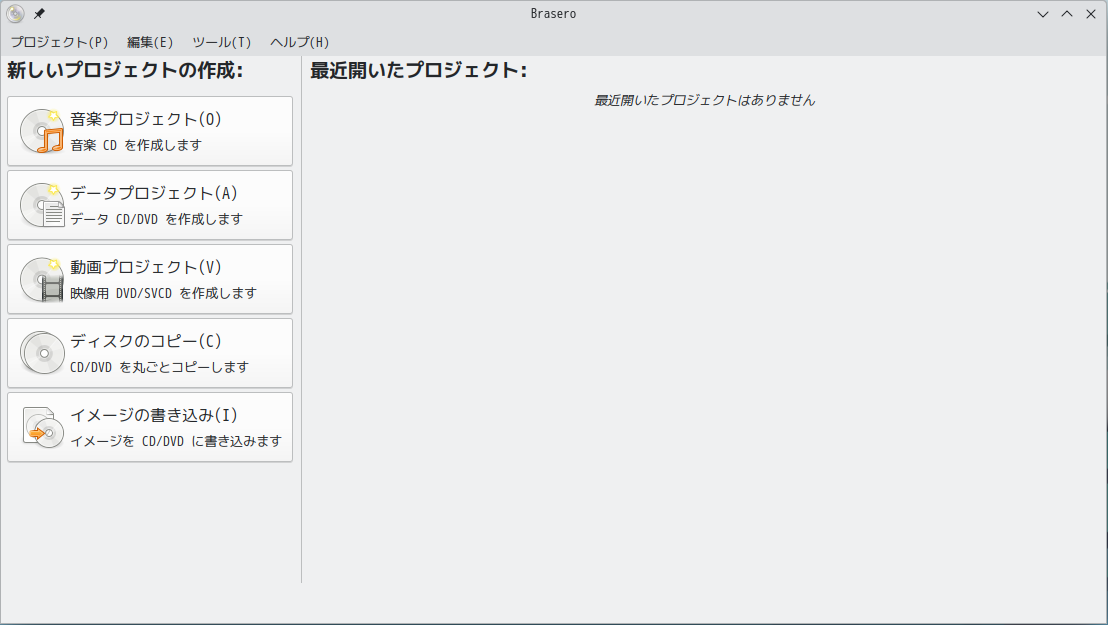Open the ヘルプ(H) menu
1108x625 pixels.
(x=300, y=42)
